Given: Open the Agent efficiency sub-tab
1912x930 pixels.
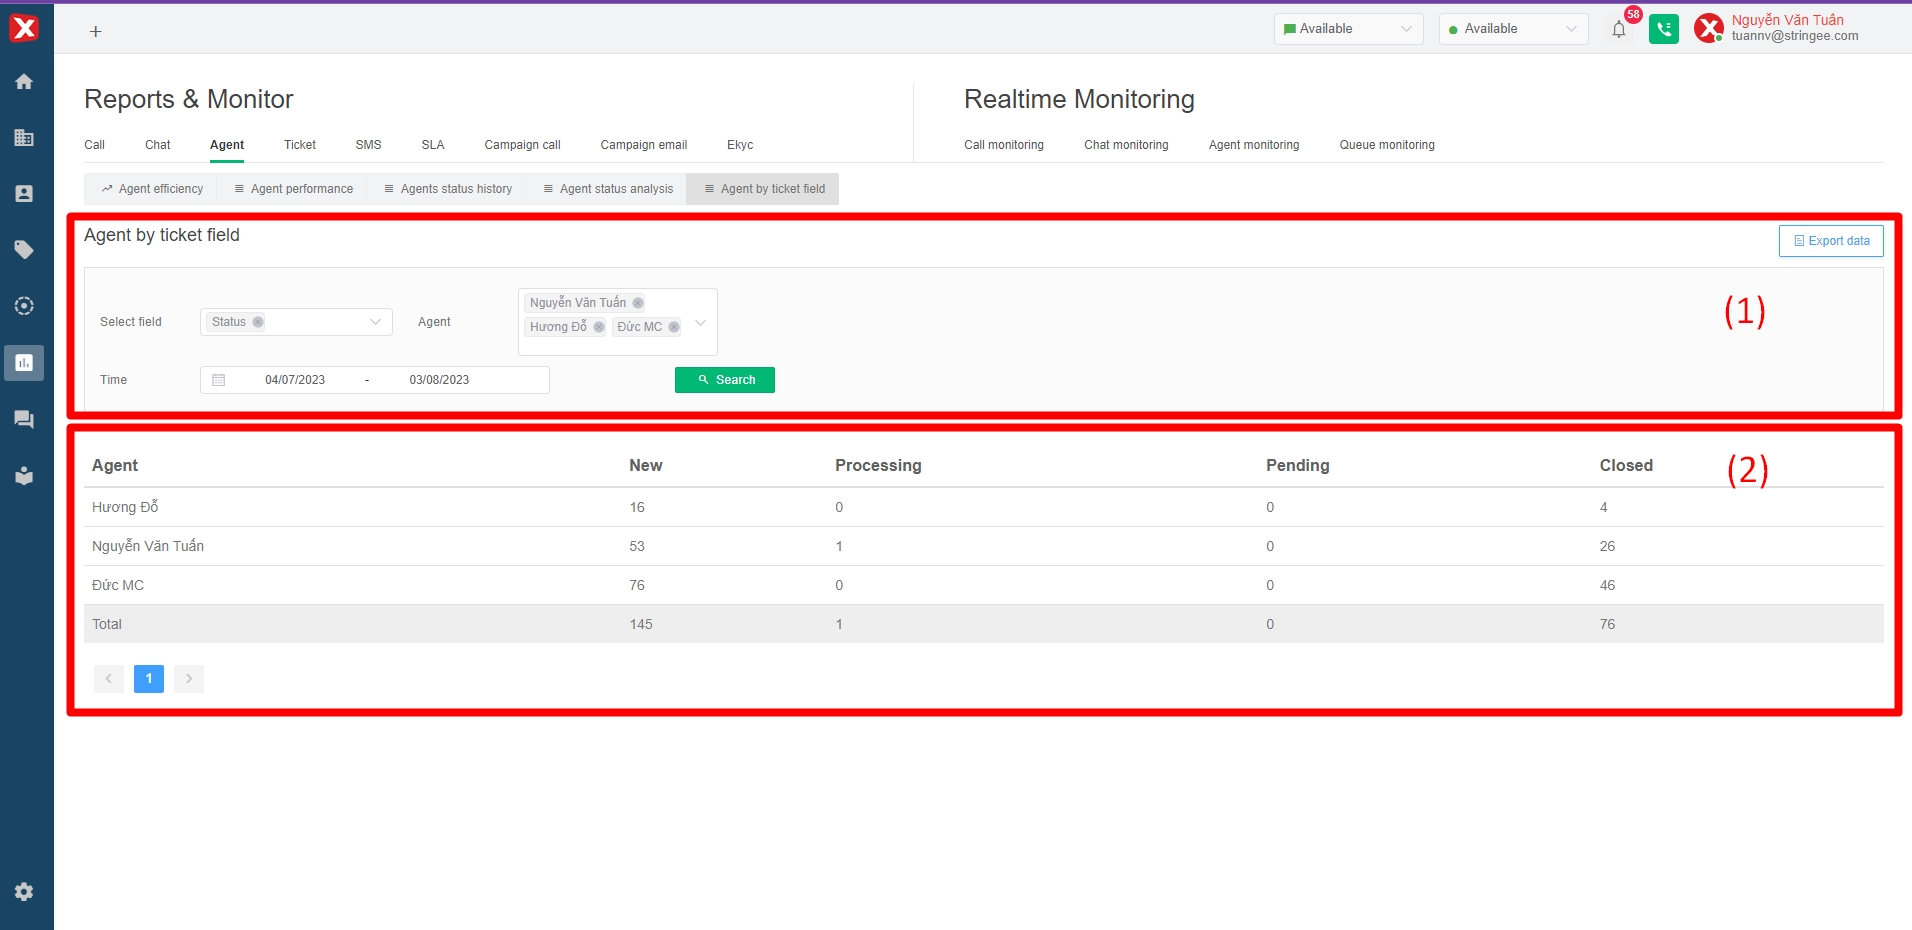Looking at the screenshot, I should click(x=152, y=189).
